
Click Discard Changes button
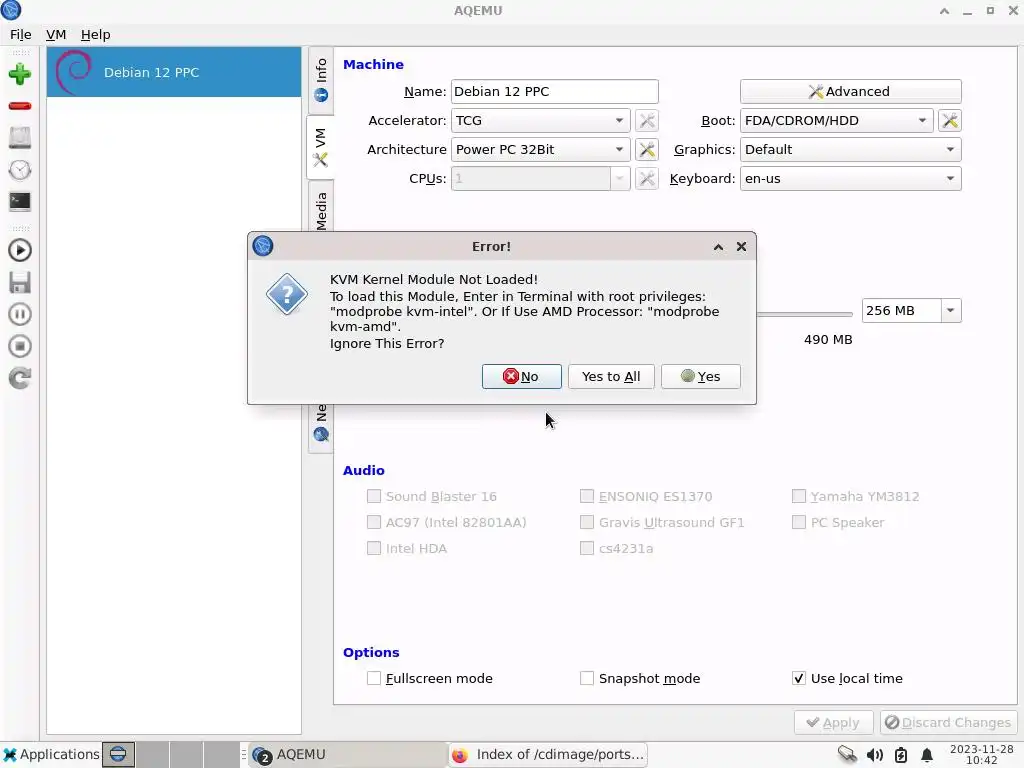948,722
